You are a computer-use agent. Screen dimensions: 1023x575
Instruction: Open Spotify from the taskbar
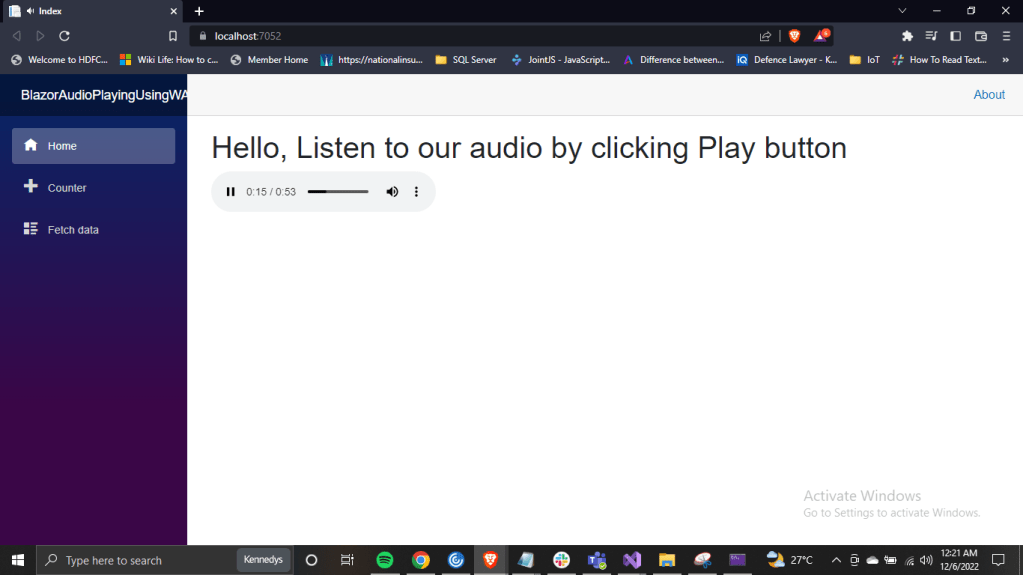coord(385,560)
